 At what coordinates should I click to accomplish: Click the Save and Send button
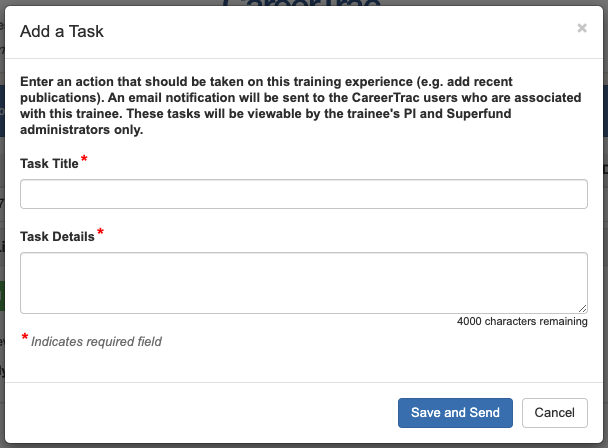[455, 413]
